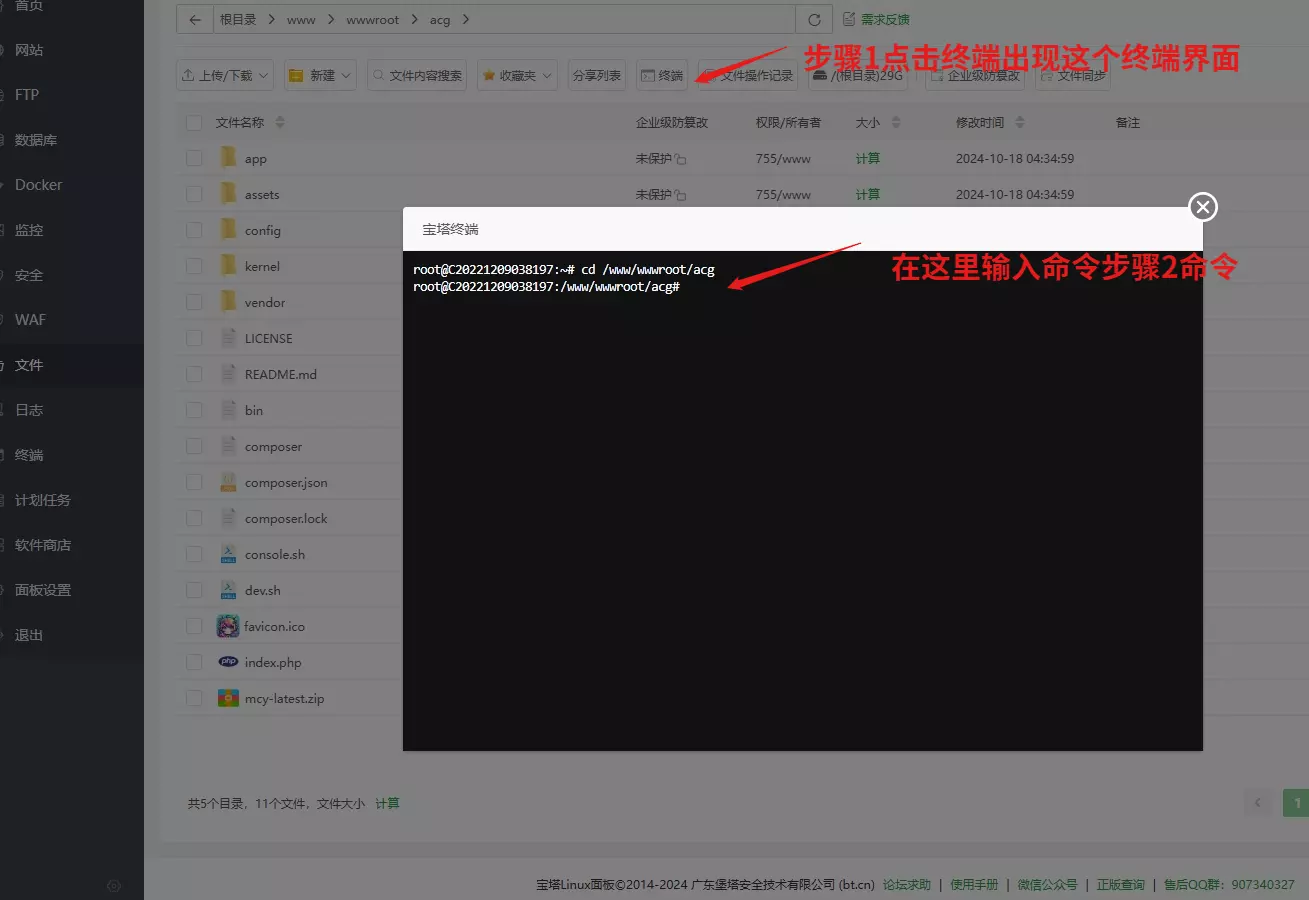1309x900 pixels.
Task: Open the 新建 dropdown menu
Action: click(320, 75)
